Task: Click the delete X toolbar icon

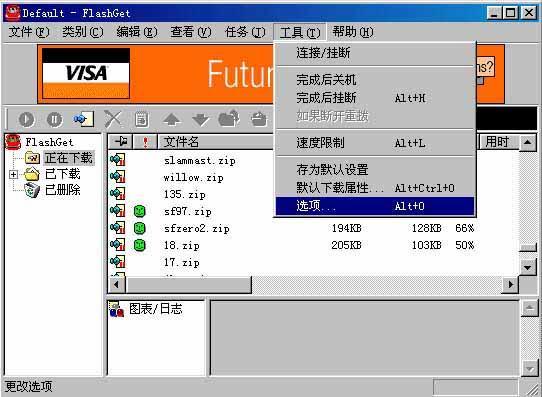Action: pyautogui.click(x=113, y=119)
